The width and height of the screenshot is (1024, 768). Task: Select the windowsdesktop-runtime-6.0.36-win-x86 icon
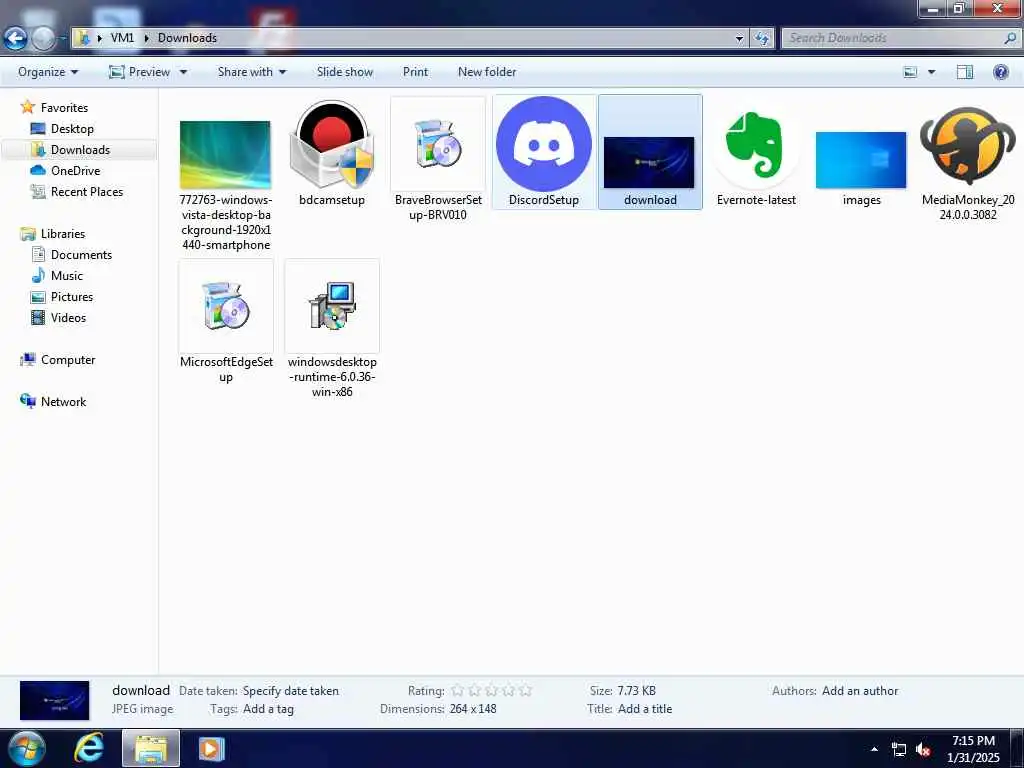coord(332,306)
